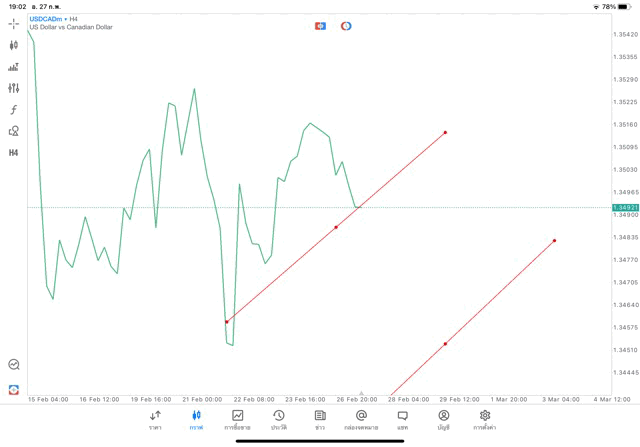
Task: Tap the magnifier check icon at bottom-left
Action: click(14, 365)
